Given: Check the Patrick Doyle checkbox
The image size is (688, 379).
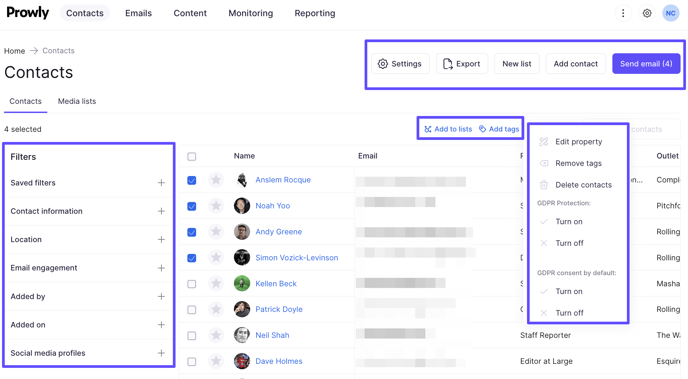Looking at the screenshot, I should 192,310.
